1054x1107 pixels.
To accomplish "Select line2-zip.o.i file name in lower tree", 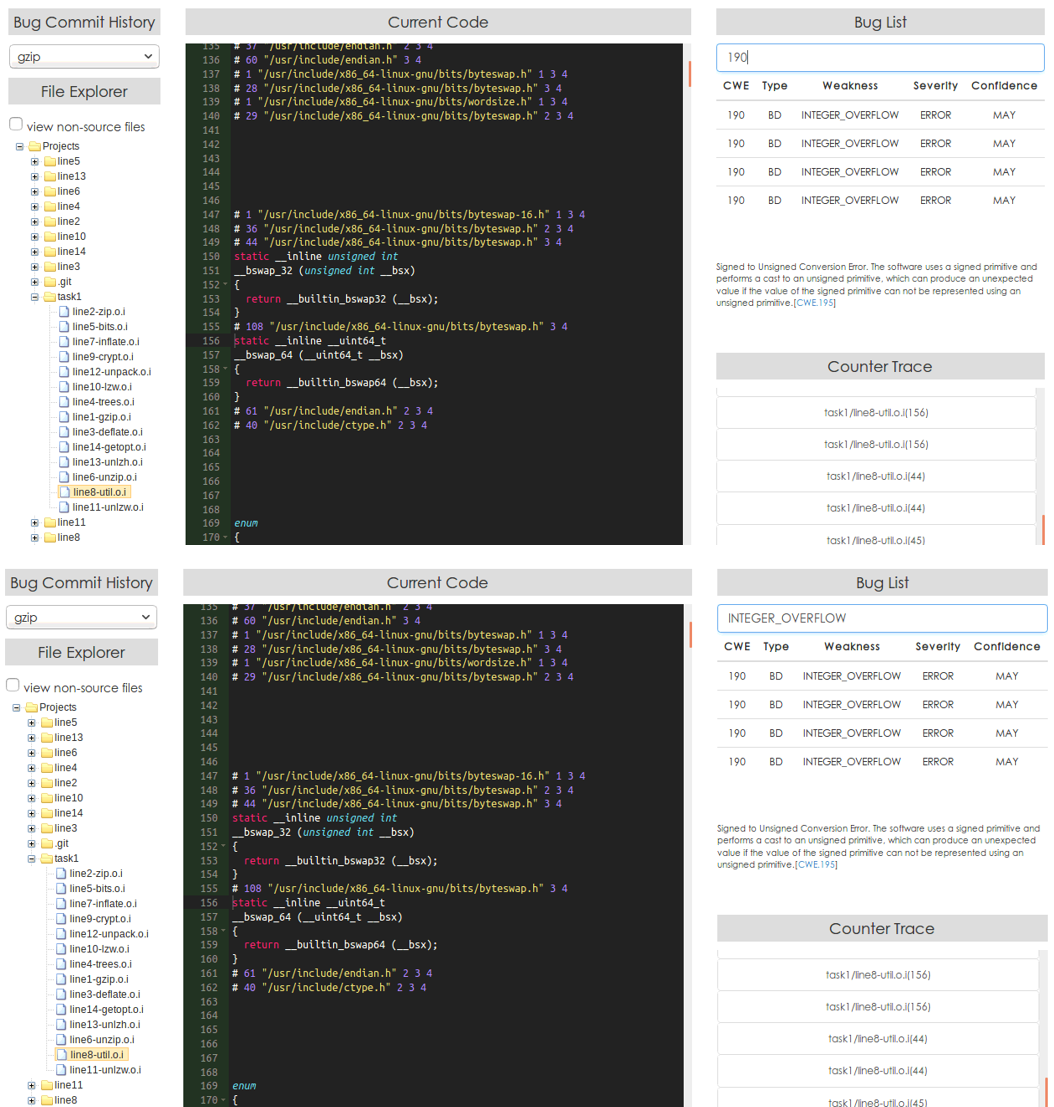I will 96,874.
